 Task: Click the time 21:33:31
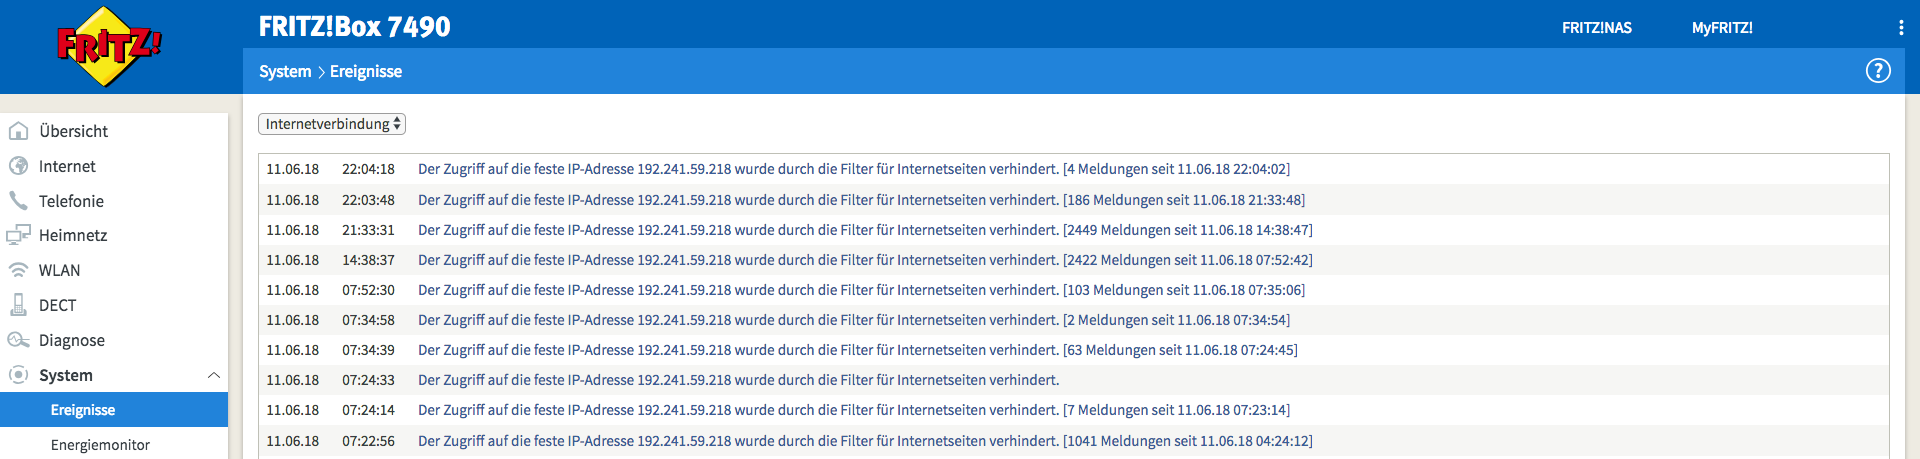[368, 230]
